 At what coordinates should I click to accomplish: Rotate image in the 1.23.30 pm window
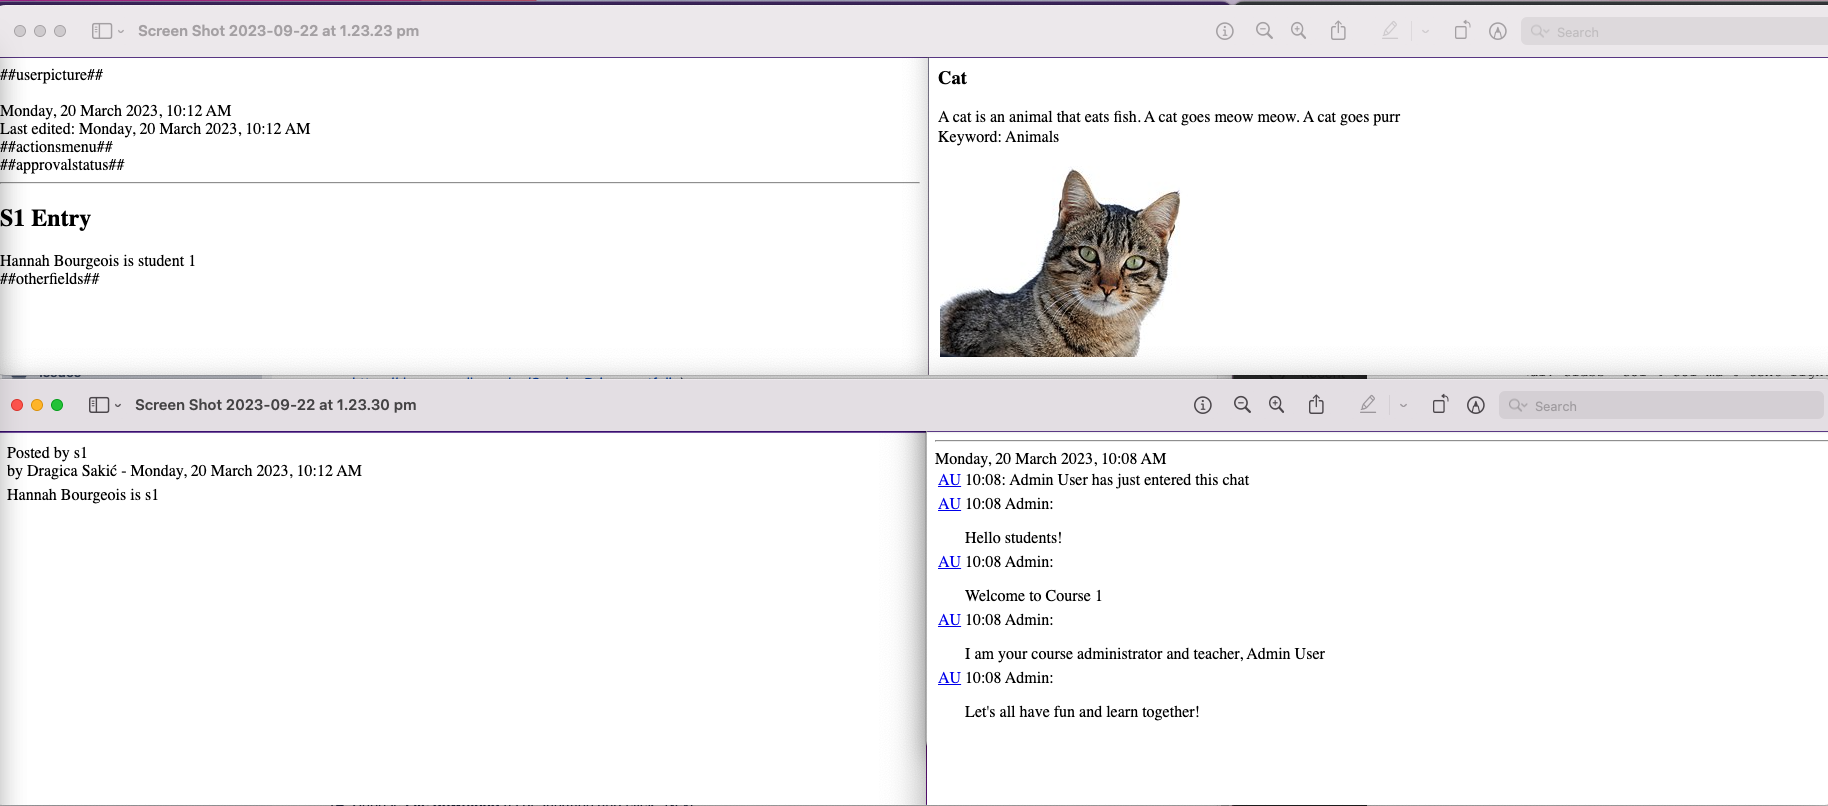(x=1440, y=405)
